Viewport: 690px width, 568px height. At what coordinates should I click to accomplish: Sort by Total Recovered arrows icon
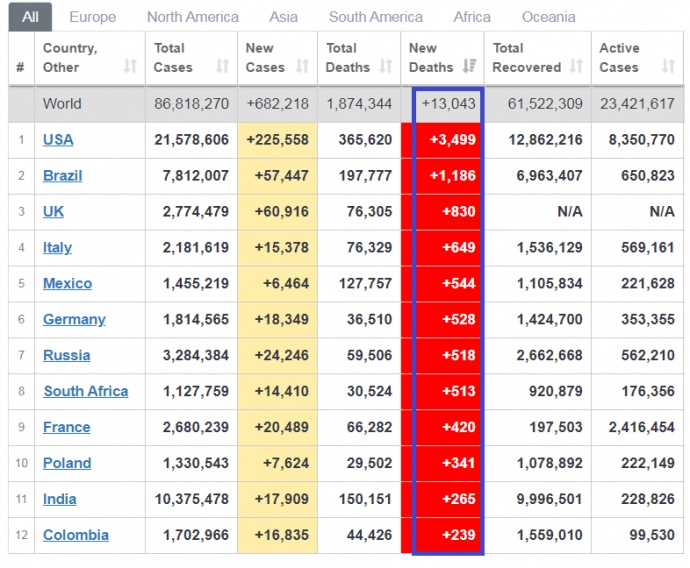[576, 67]
